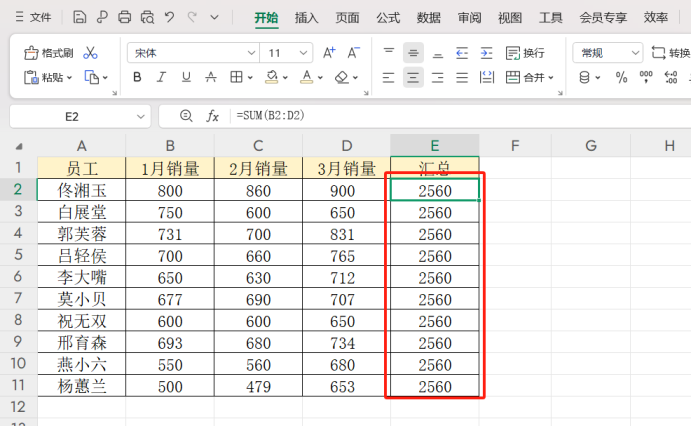Click the save icon in quick access bar
This screenshot has height=426, width=692.
(80, 17)
